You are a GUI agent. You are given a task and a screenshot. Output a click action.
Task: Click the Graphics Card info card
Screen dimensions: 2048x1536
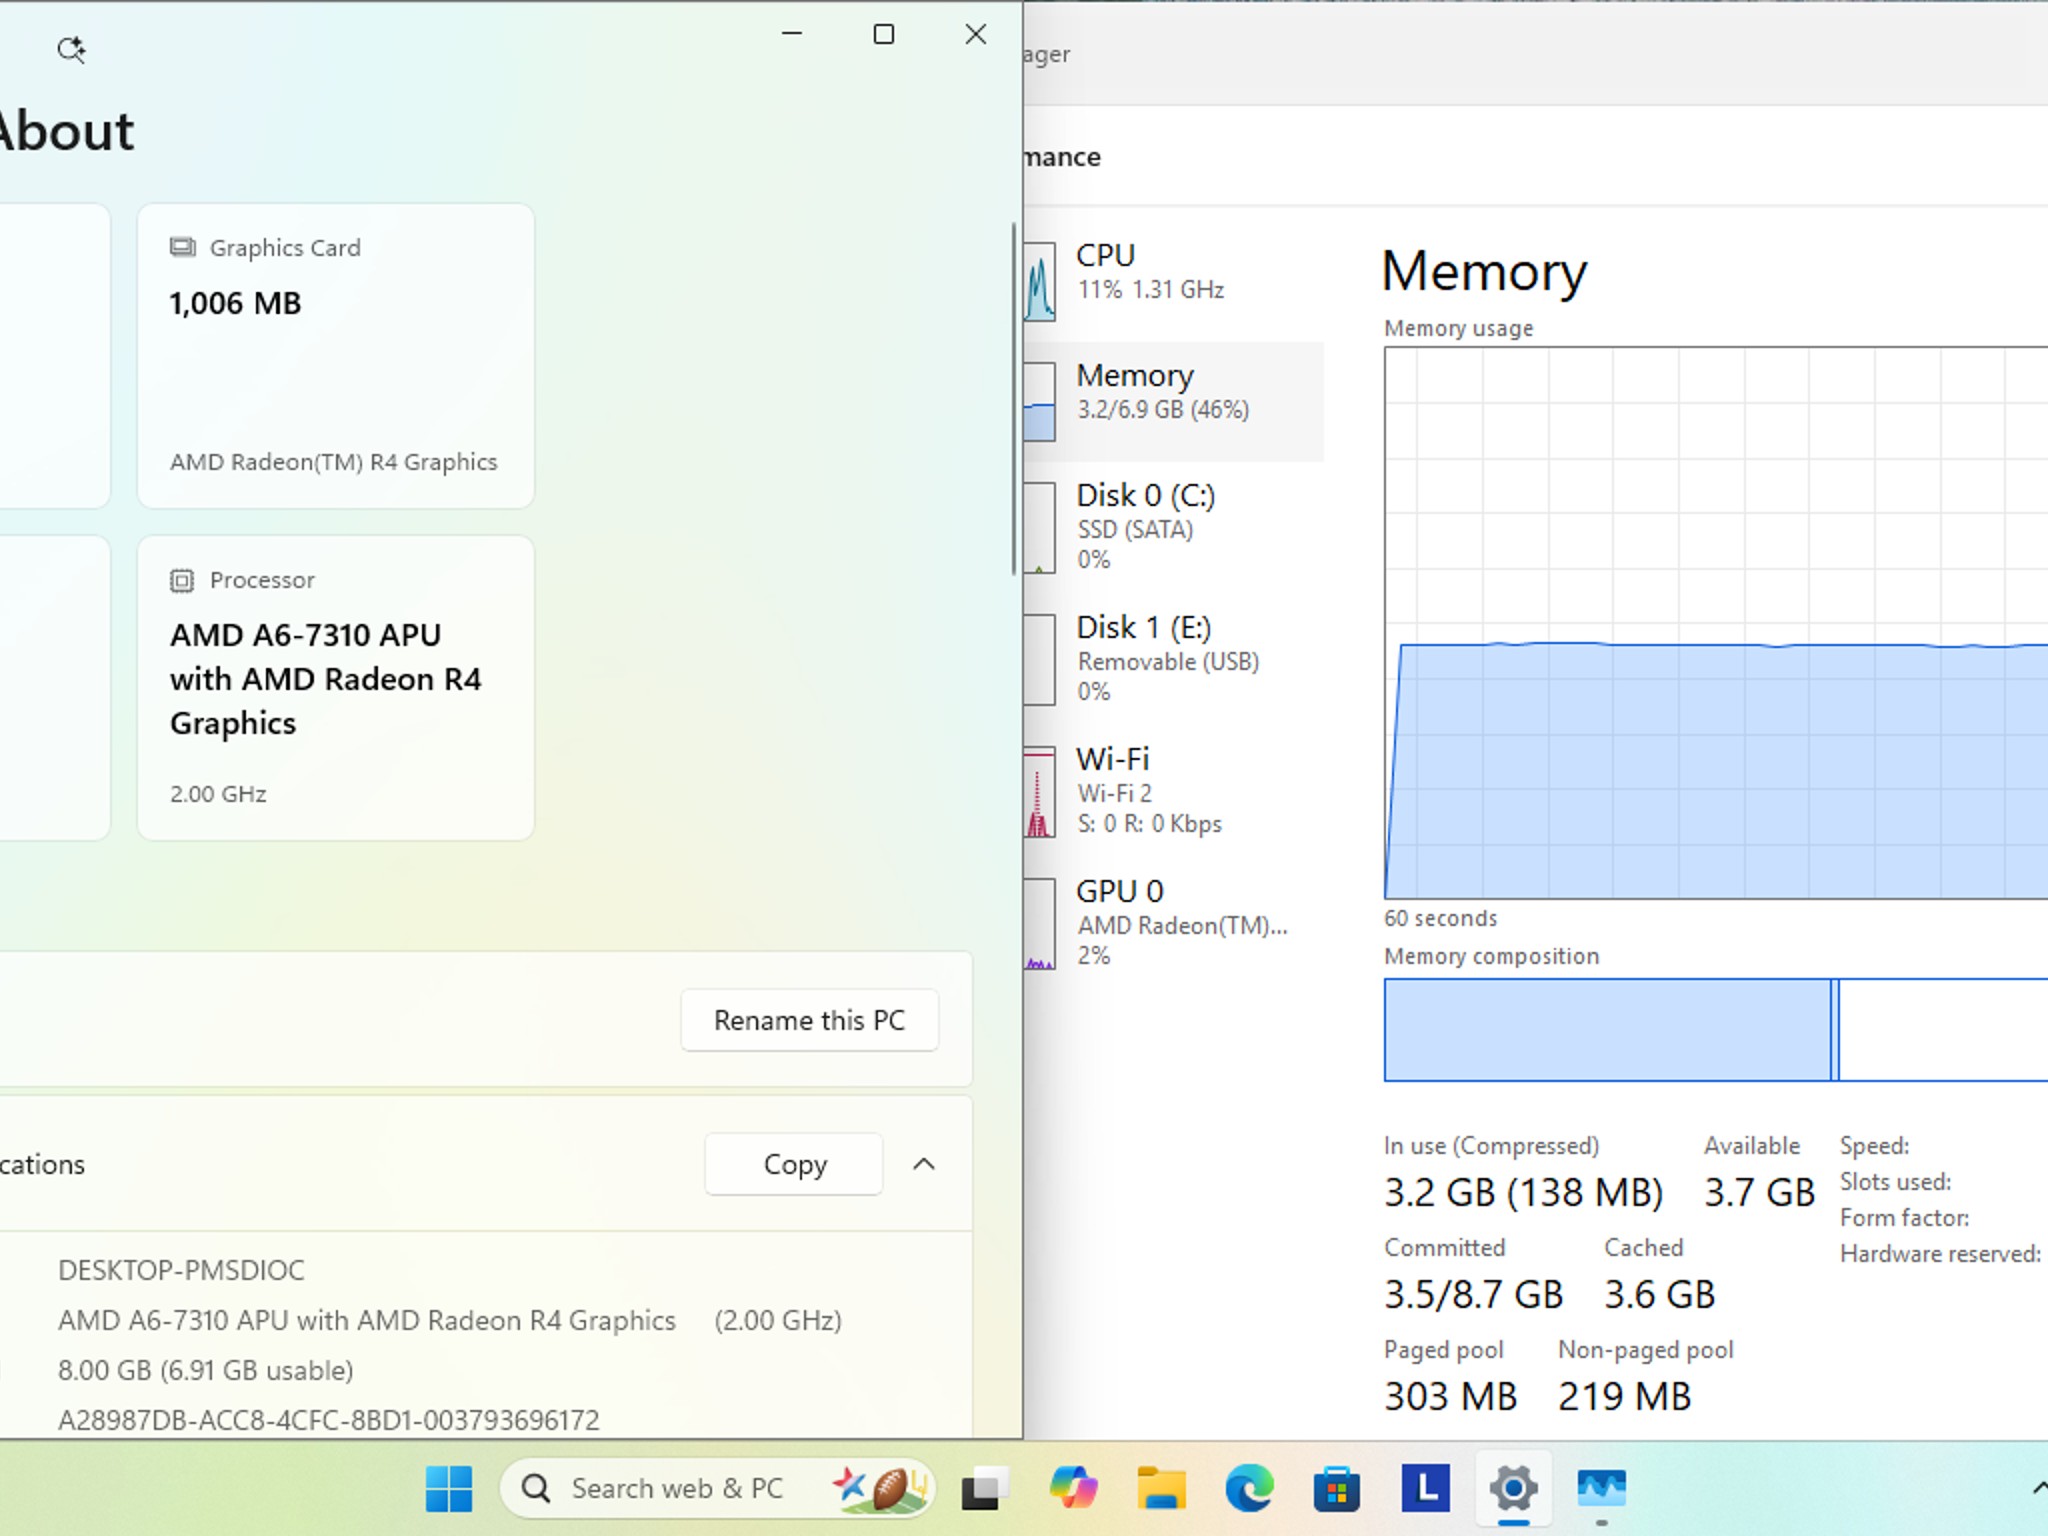click(336, 356)
